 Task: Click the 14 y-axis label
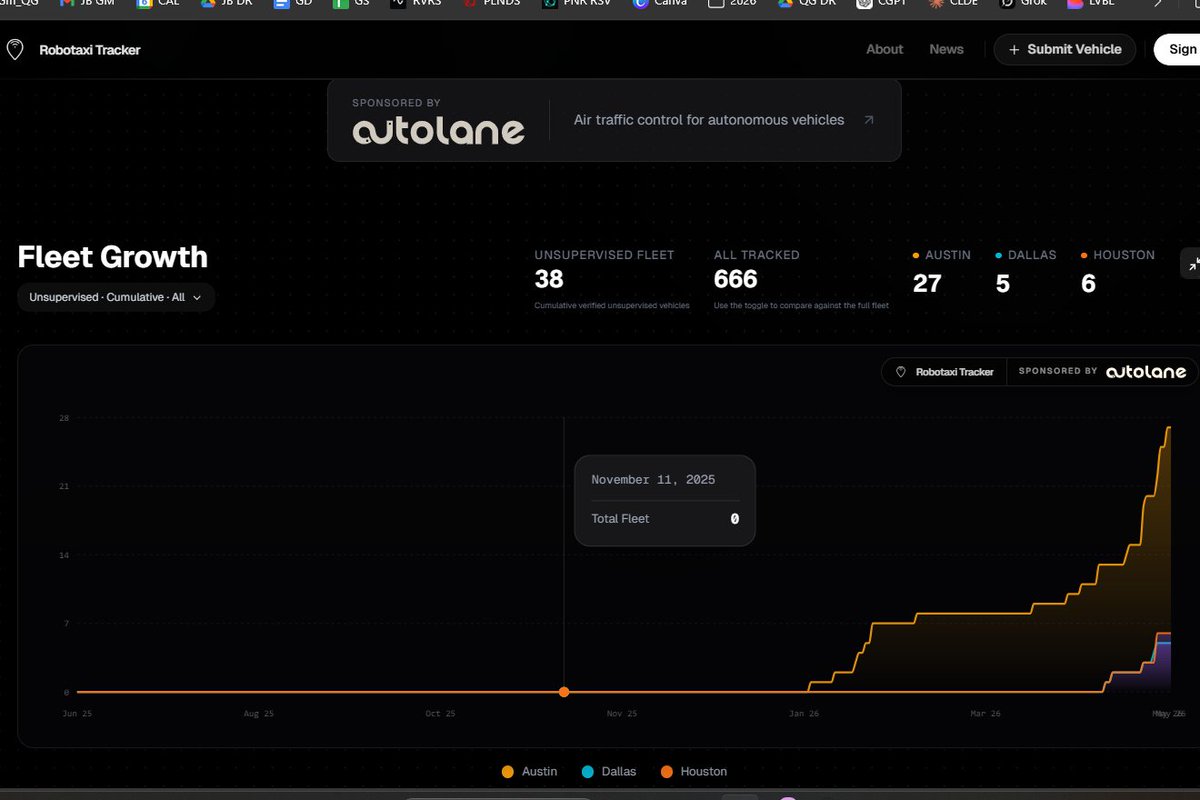click(64, 555)
